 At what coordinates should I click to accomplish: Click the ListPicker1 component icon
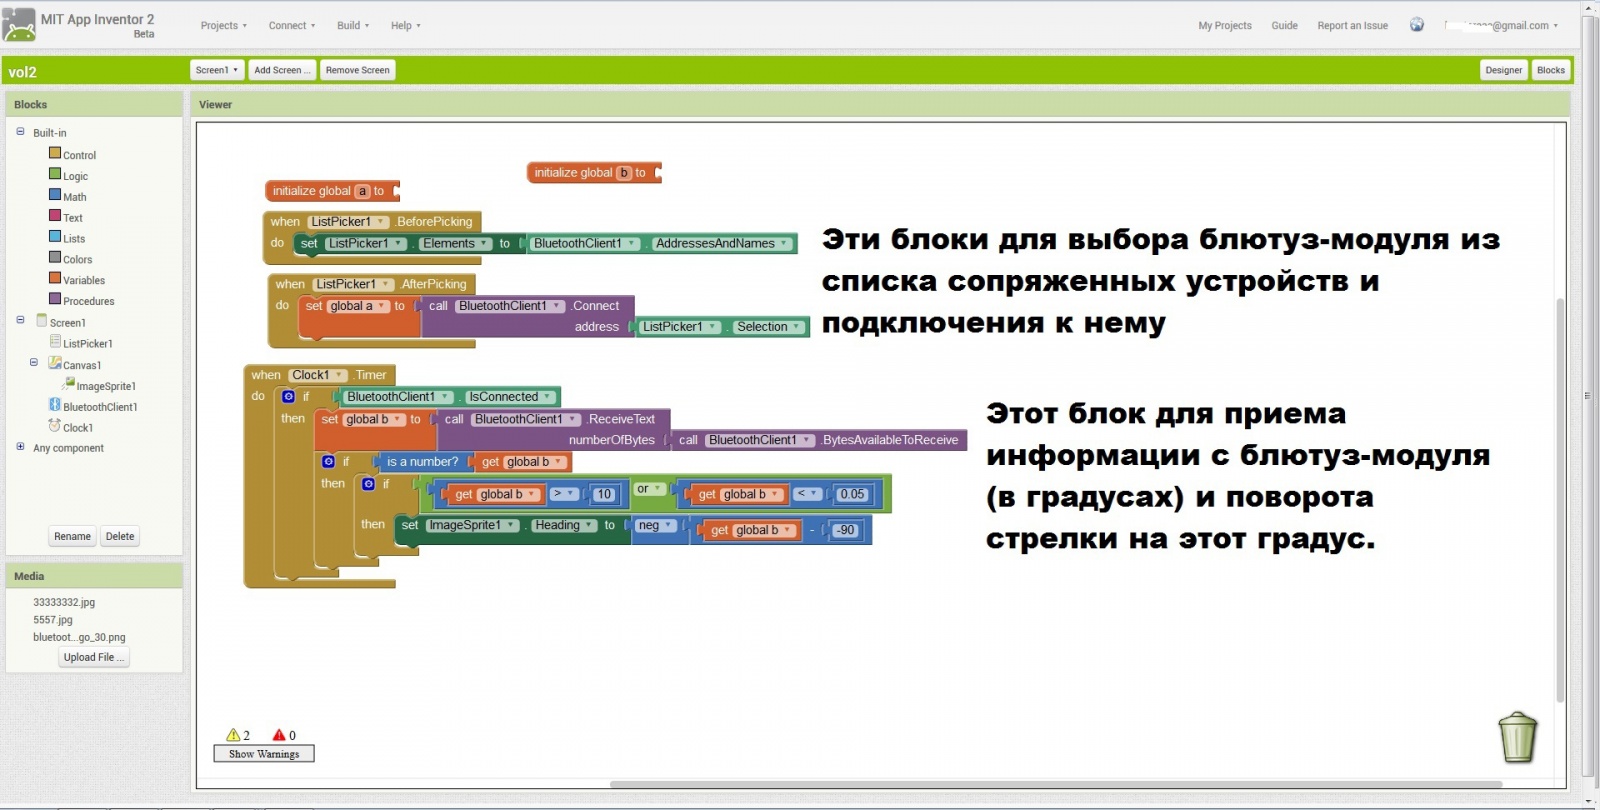click(55, 341)
